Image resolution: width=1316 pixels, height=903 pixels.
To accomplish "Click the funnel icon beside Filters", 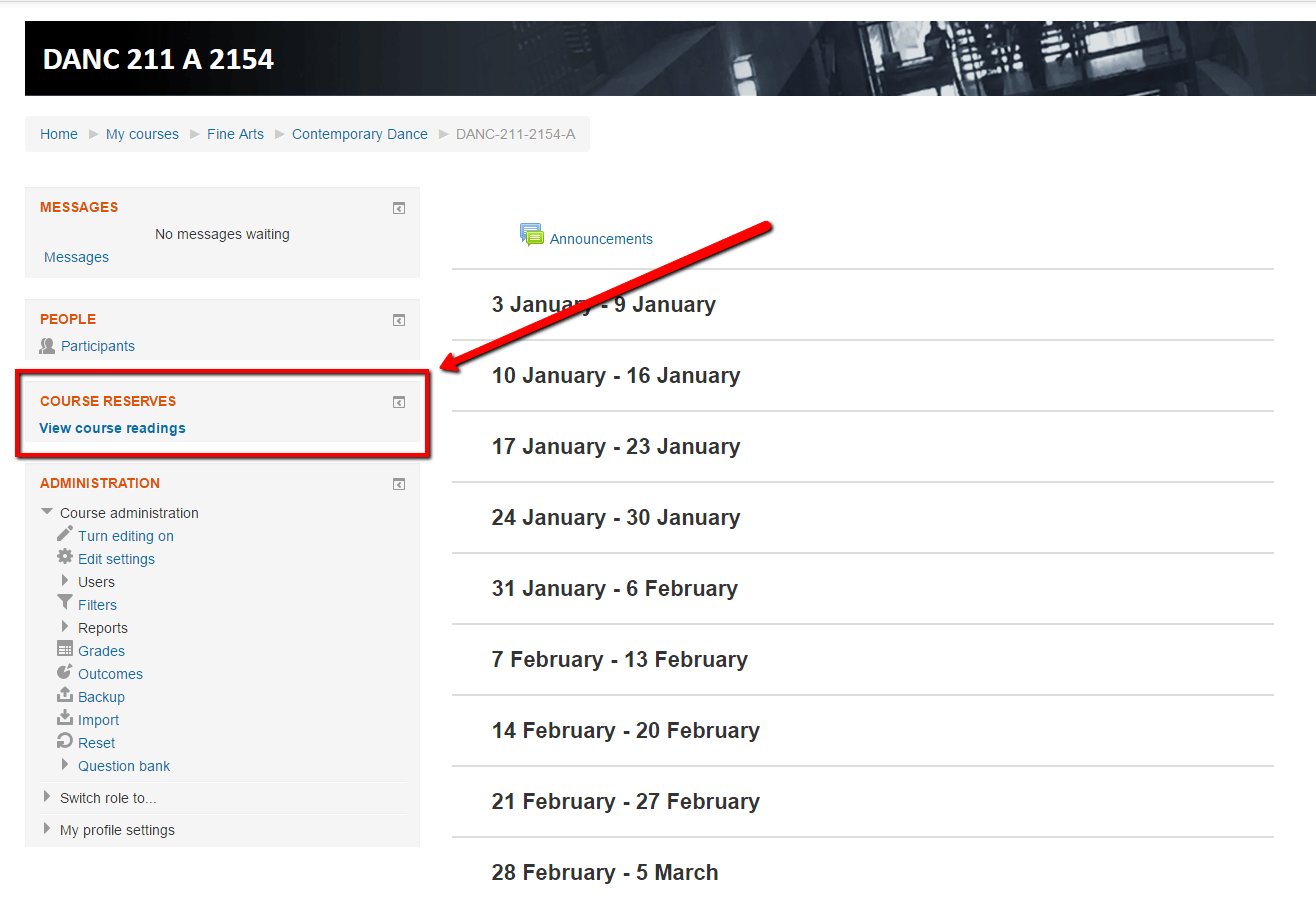I will click(65, 603).
